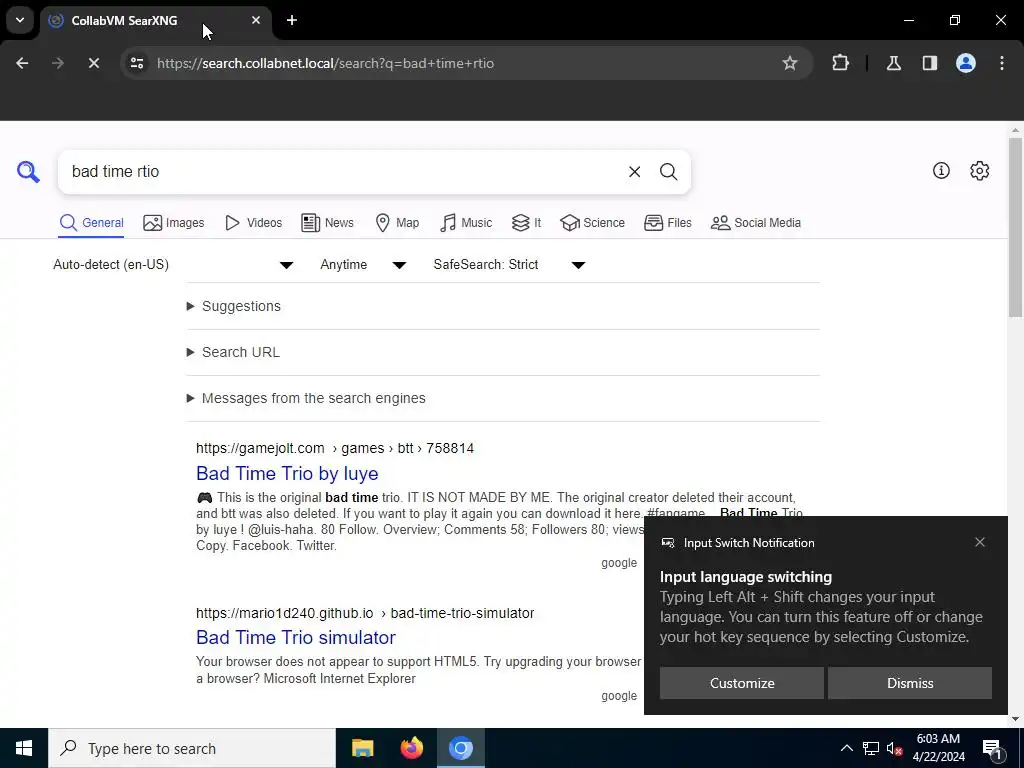Switch to Images search tab
1024x768 pixels.
pos(174,223)
